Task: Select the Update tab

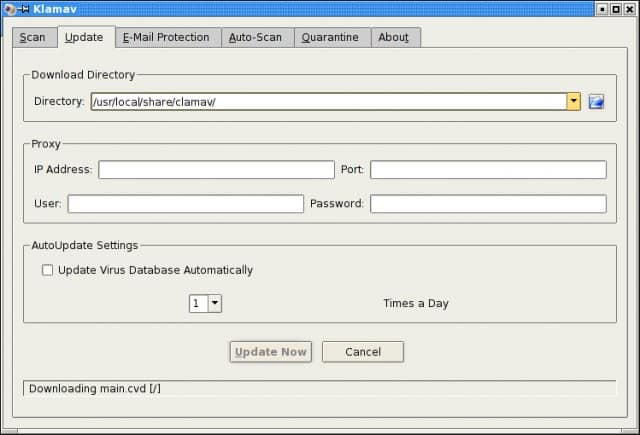Action: 84,38
